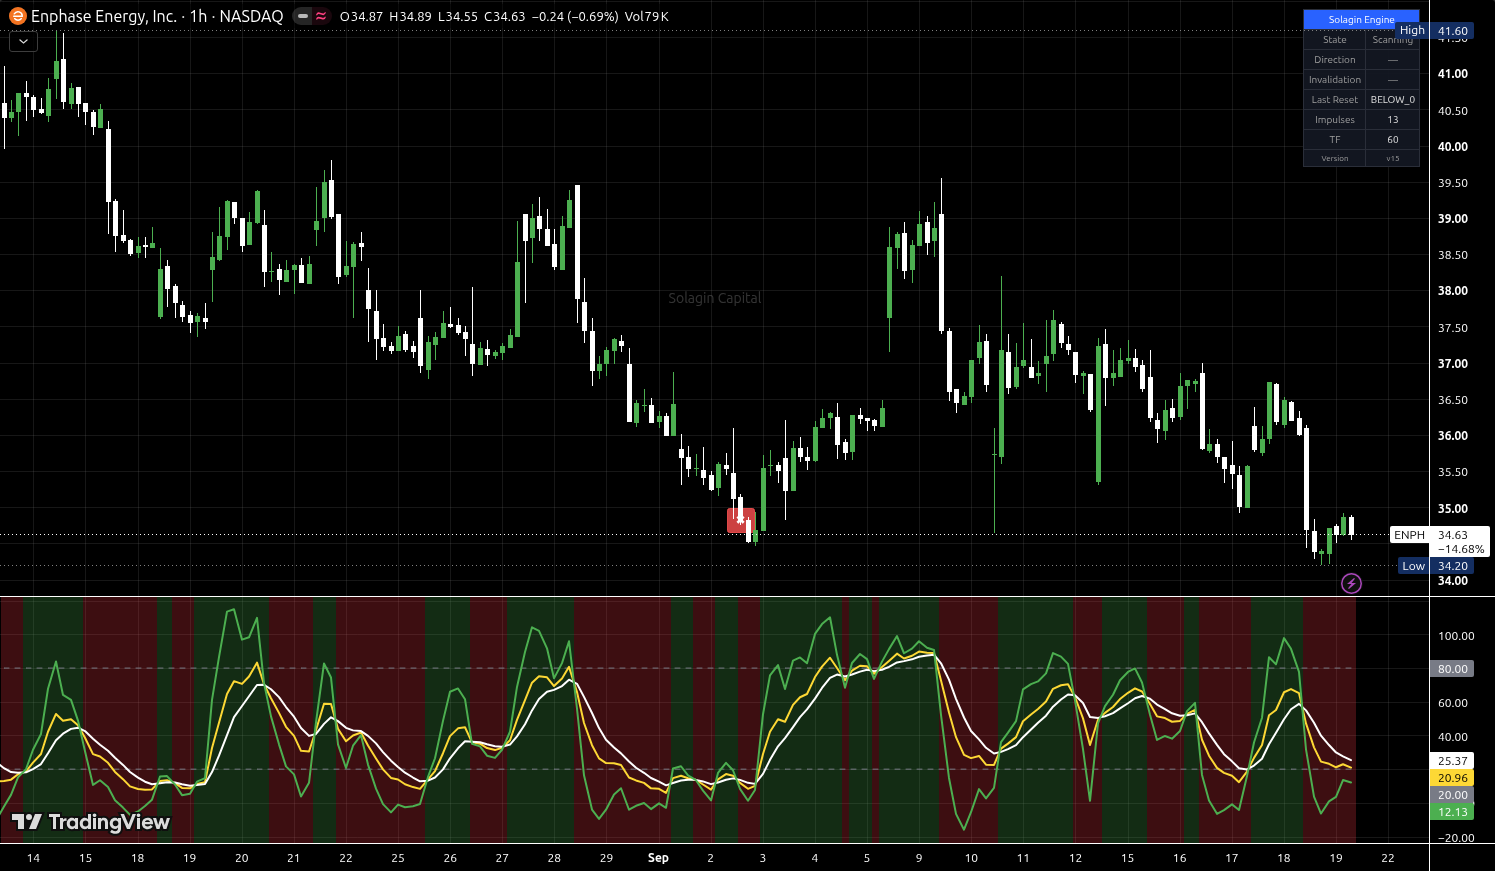Click the grey 80.00 level label
The width and height of the screenshot is (1495, 871).
(x=1453, y=669)
